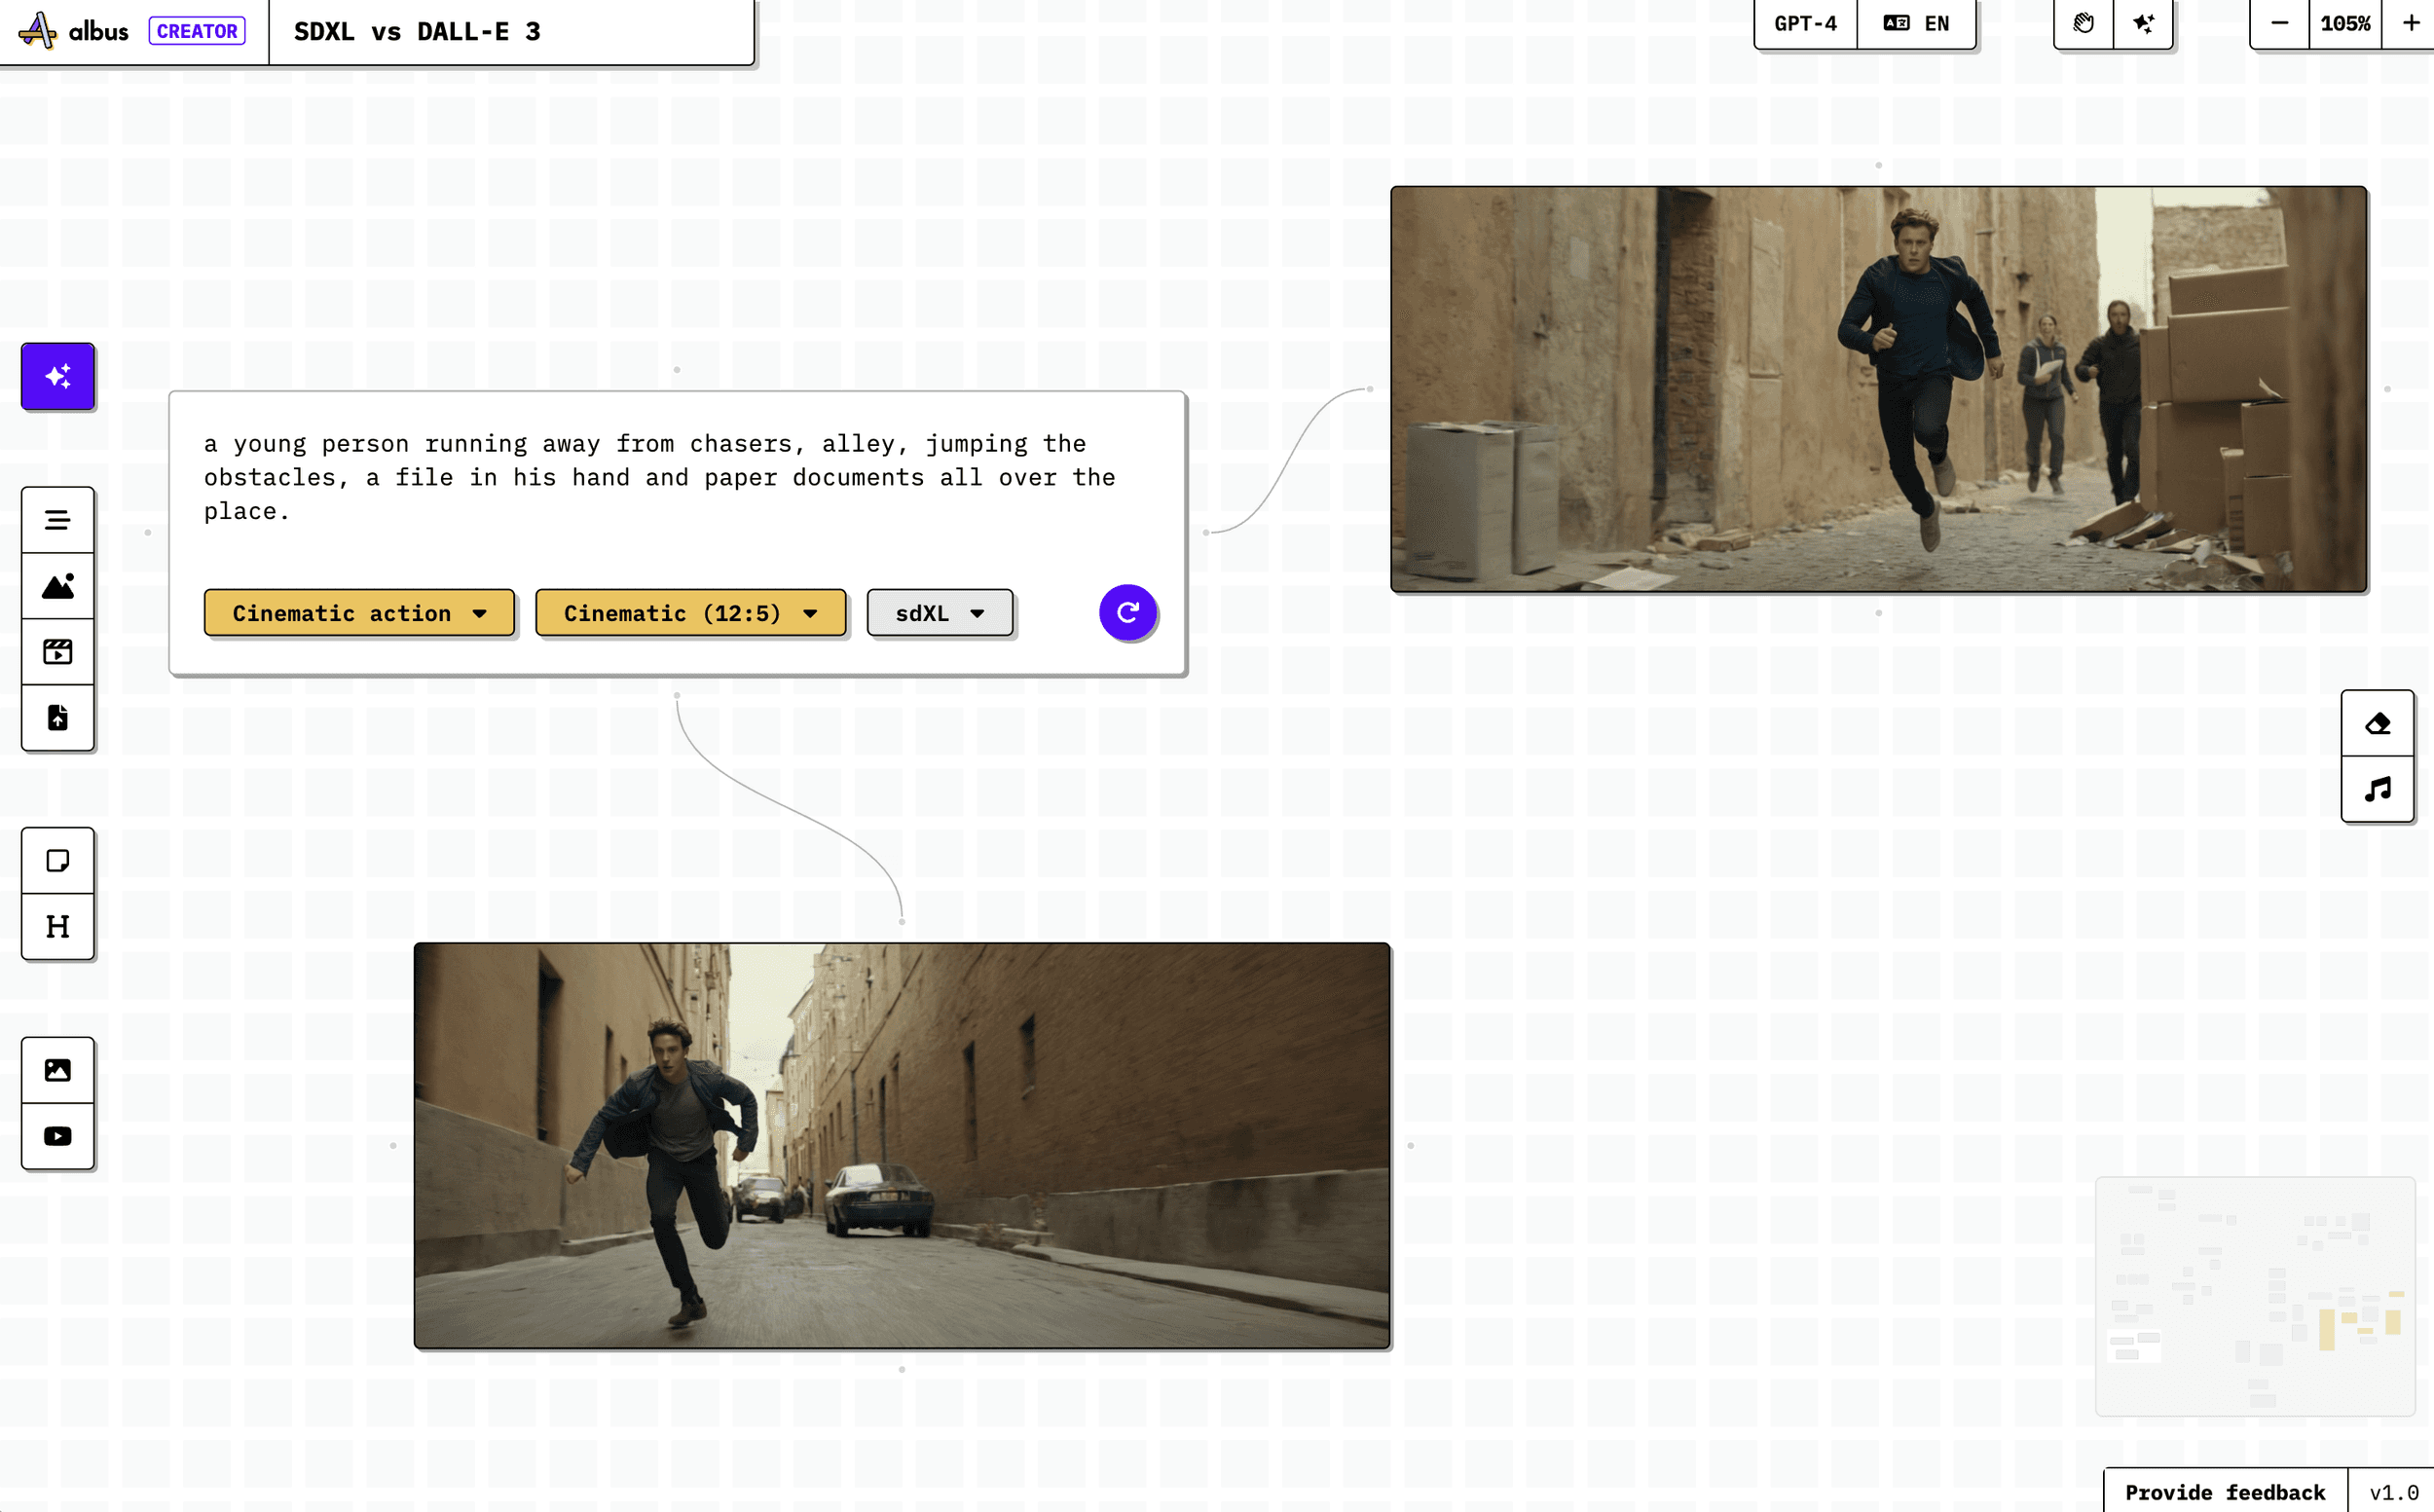This screenshot has width=2434, height=1512.
Task: Click the purple AI sparkle tool button
Action: click(x=58, y=376)
